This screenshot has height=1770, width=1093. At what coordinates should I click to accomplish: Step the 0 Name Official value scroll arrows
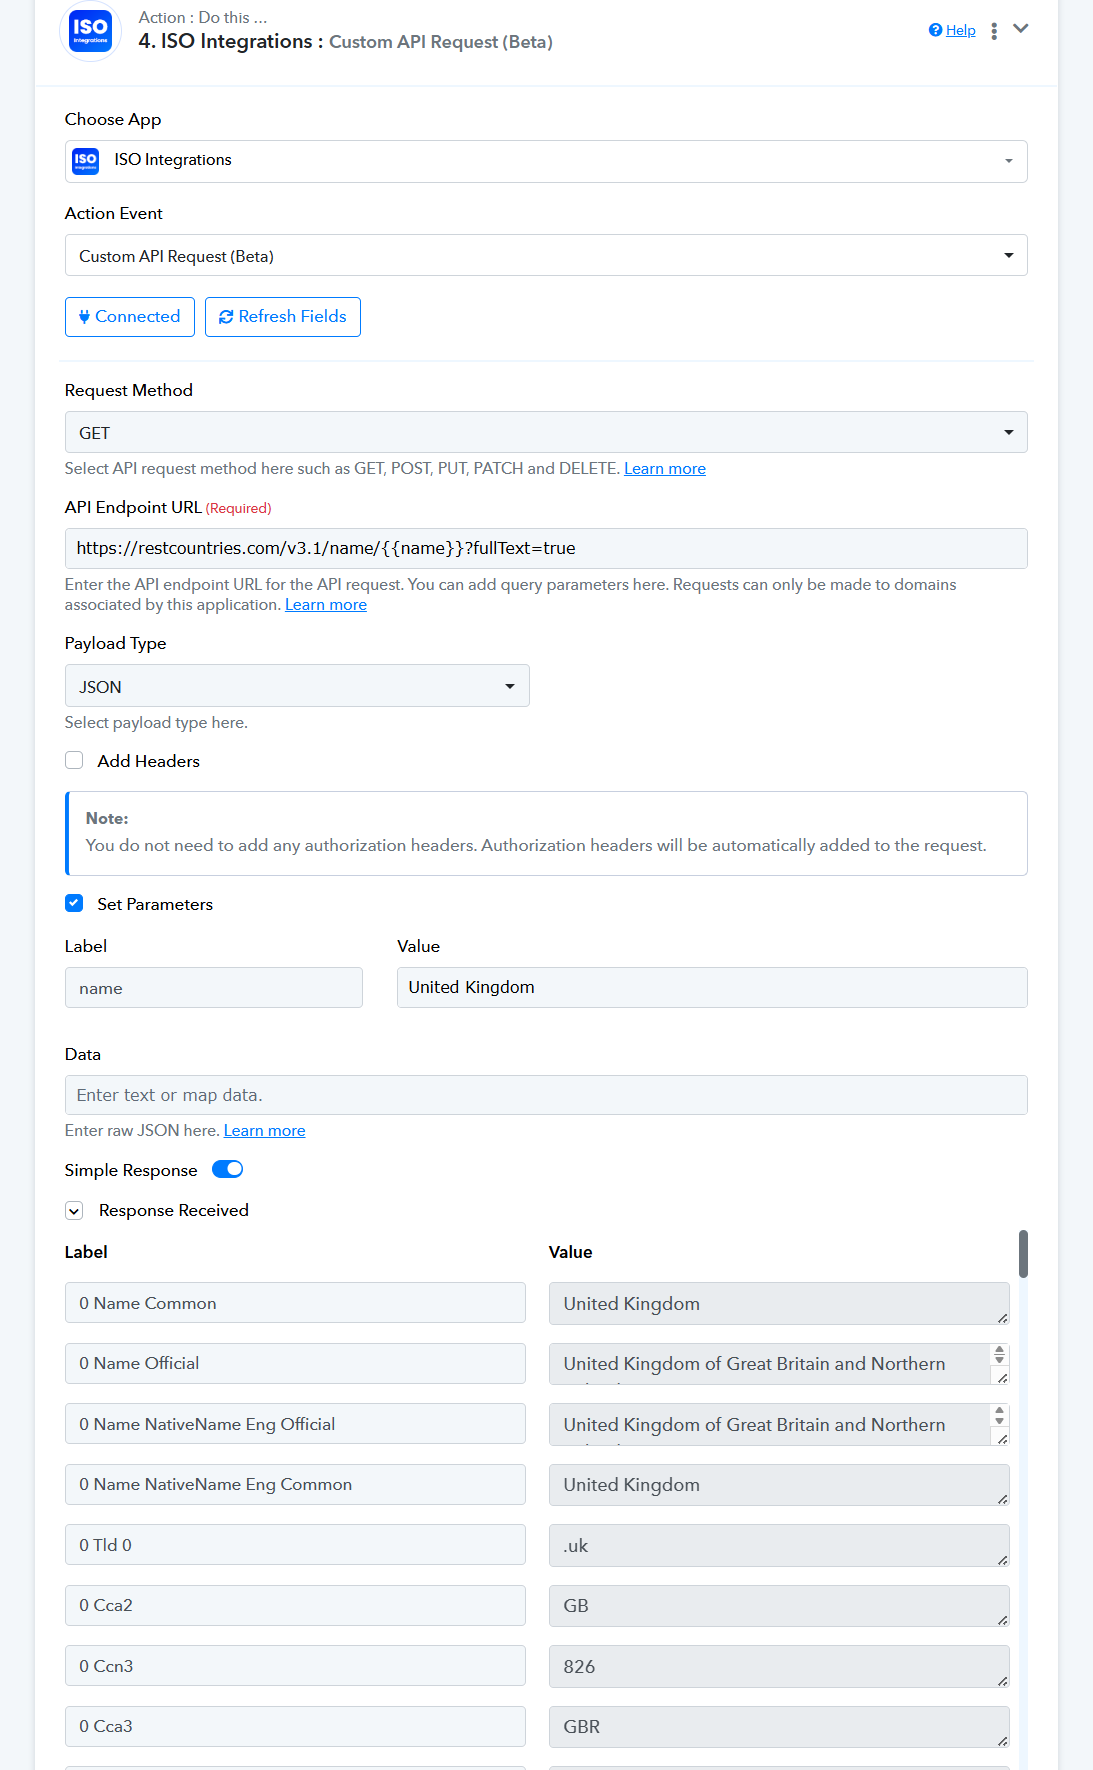click(x=999, y=1355)
